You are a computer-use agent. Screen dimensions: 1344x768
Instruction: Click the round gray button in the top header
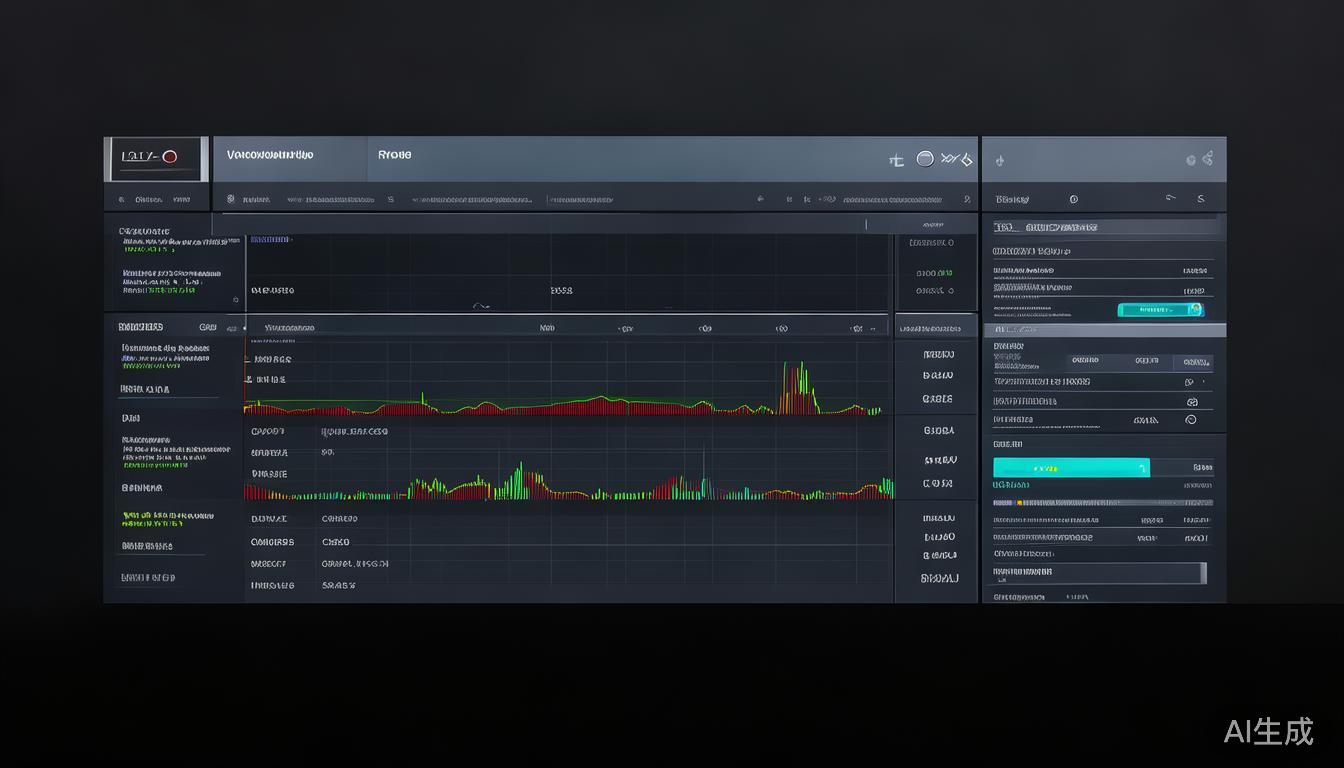925,159
